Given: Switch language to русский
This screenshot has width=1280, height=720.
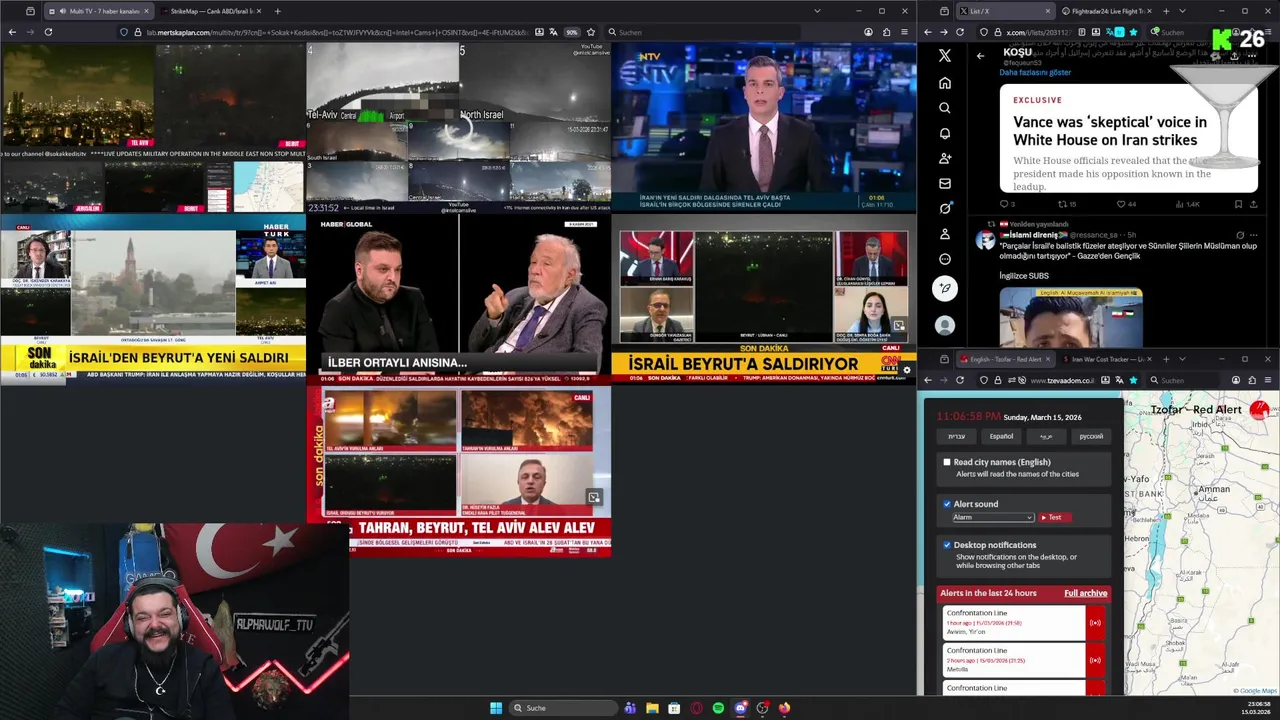Looking at the screenshot, I should pyautogui.click(x=1091, y=436).
